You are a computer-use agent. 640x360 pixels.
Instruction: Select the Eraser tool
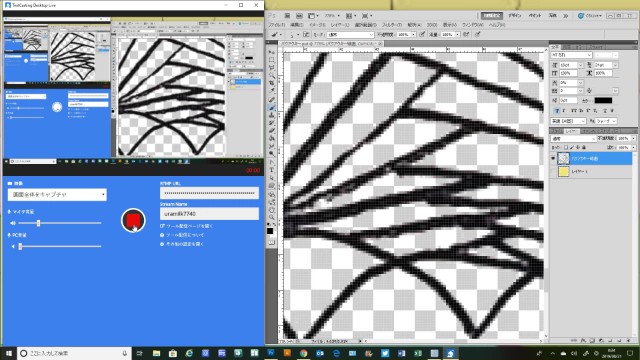coord(271,131)
